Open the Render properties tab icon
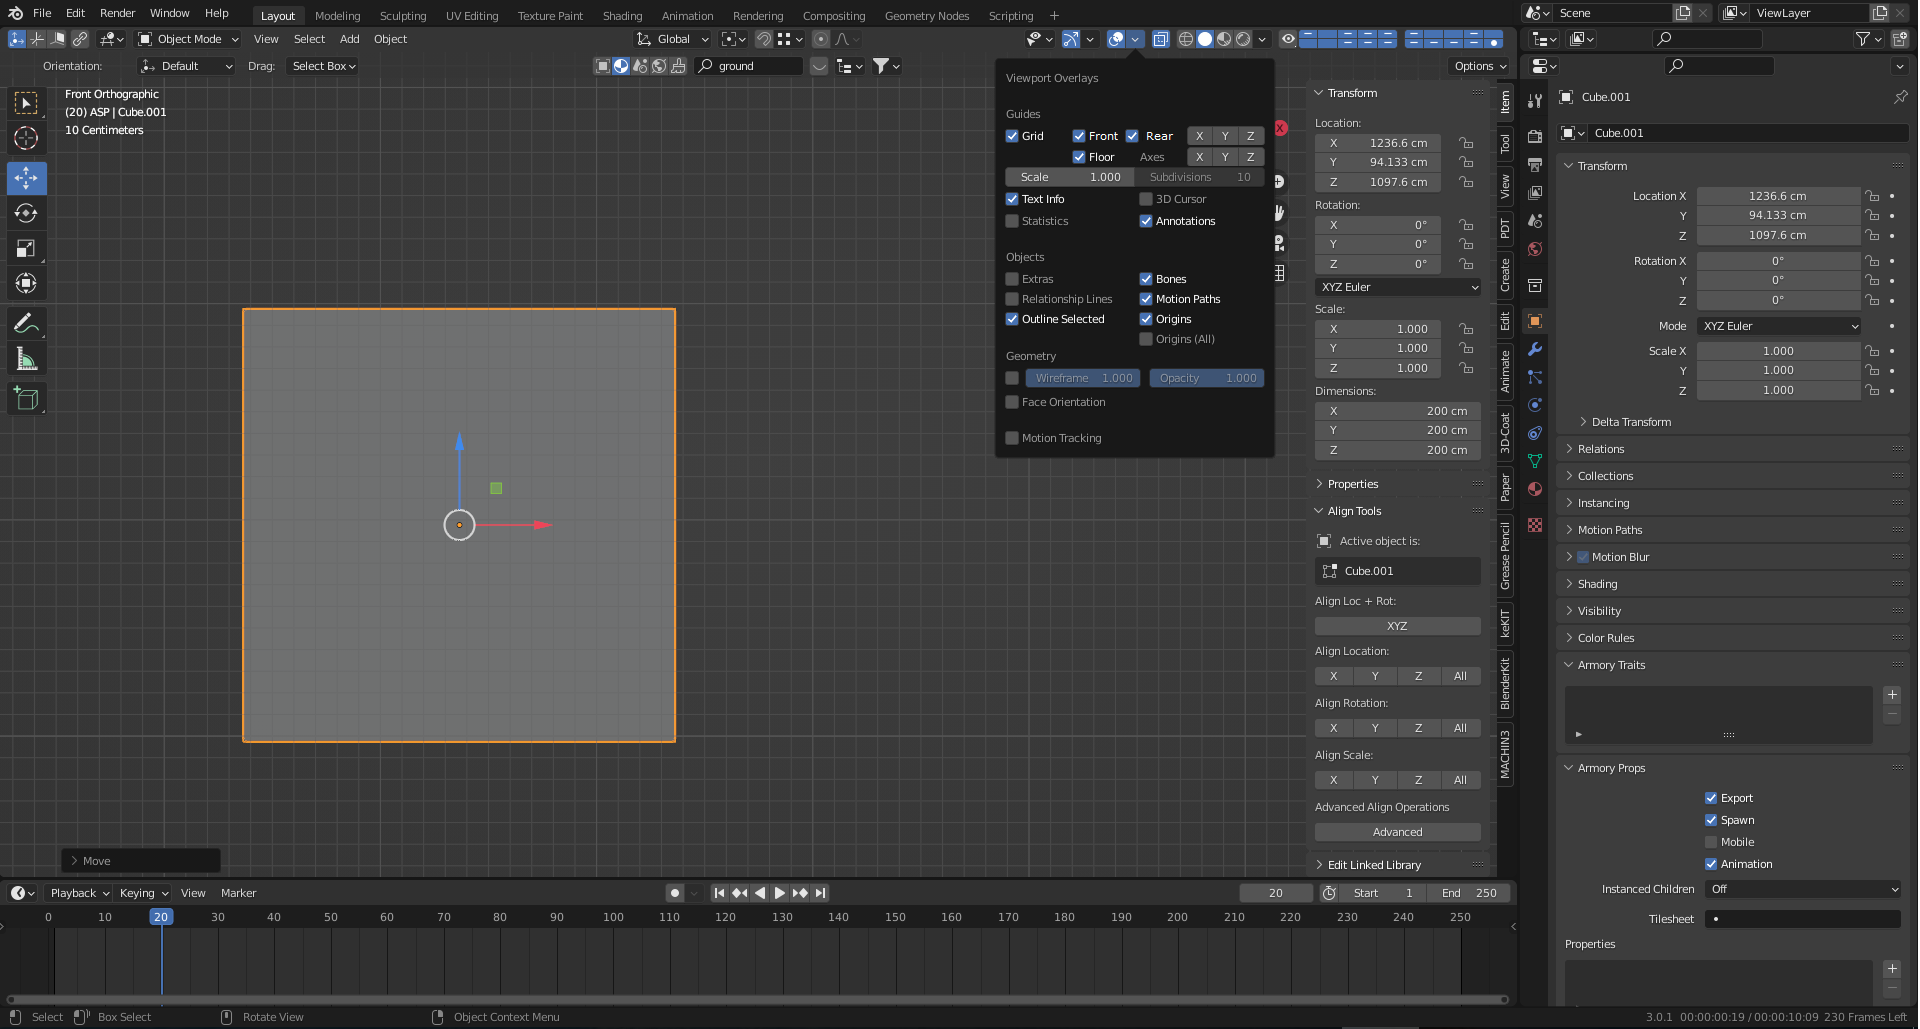Viewport: 1920px width, 1029px height. tap(1535, 136)
